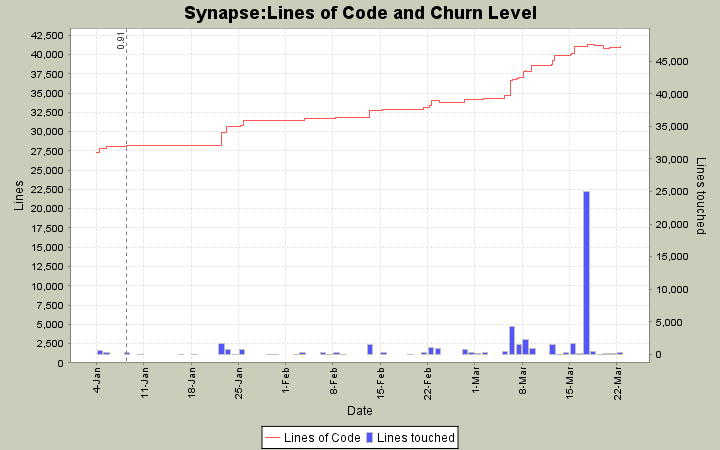This screenshot has height=450, width=720.
Task: Click the 'Date' x-axis title
Action: point(360,411)
